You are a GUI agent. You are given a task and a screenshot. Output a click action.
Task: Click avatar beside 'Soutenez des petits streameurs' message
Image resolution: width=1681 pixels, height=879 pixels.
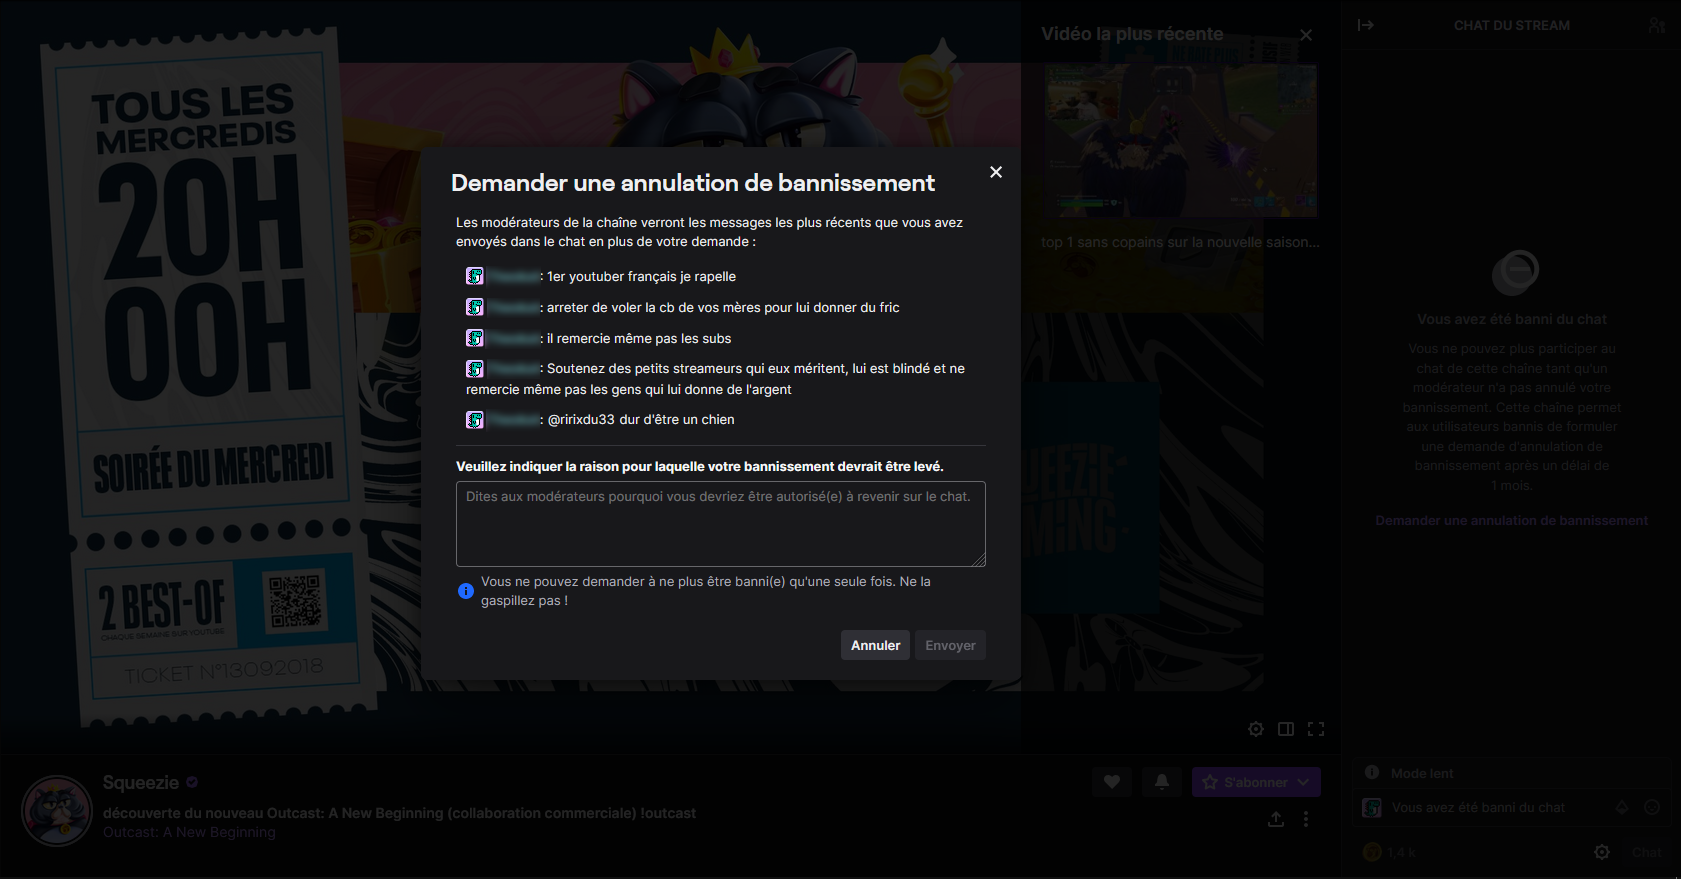click(475, 369)
